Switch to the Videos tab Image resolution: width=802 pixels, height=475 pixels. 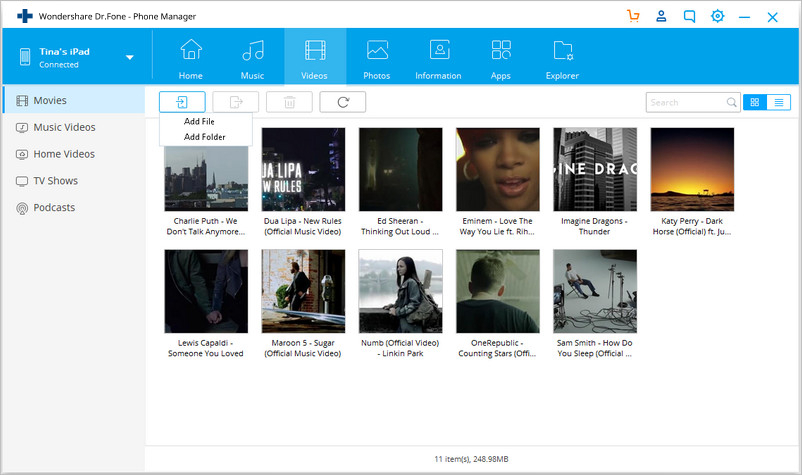[315, 59]
